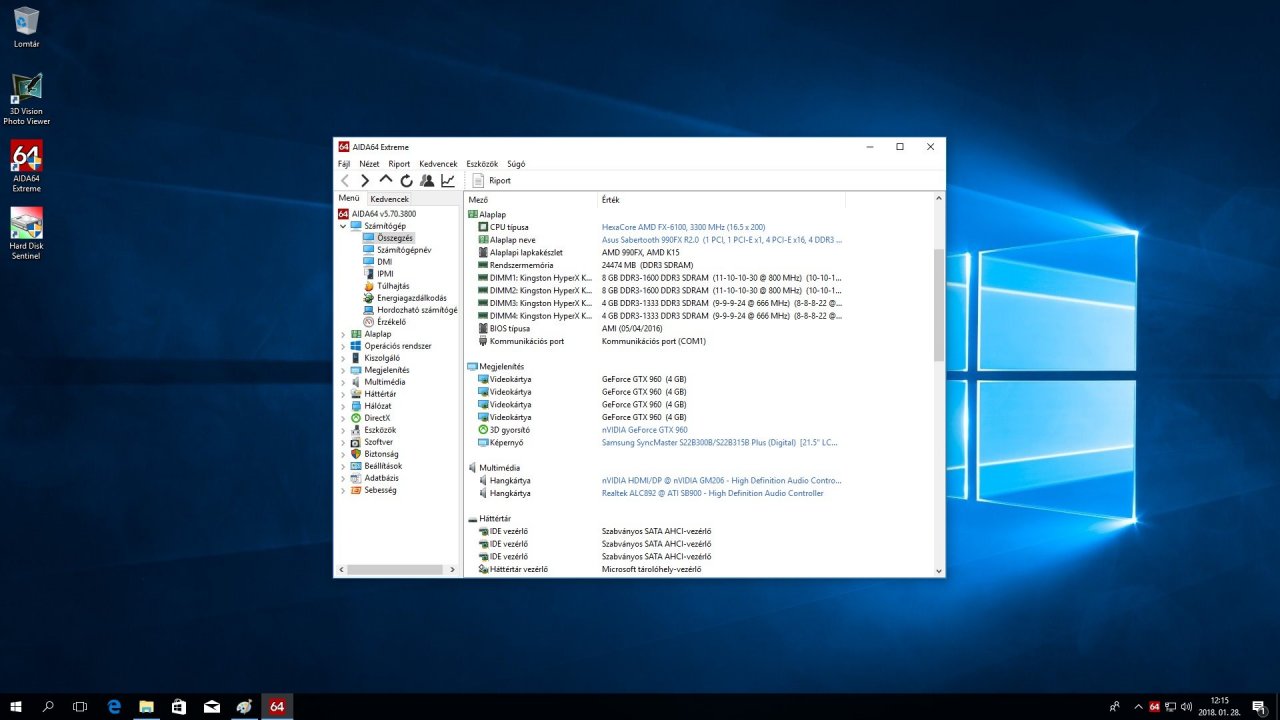Click the Szoftver icon in tree
Viewport: 1280px width, 720px height.
coord(356,442)
